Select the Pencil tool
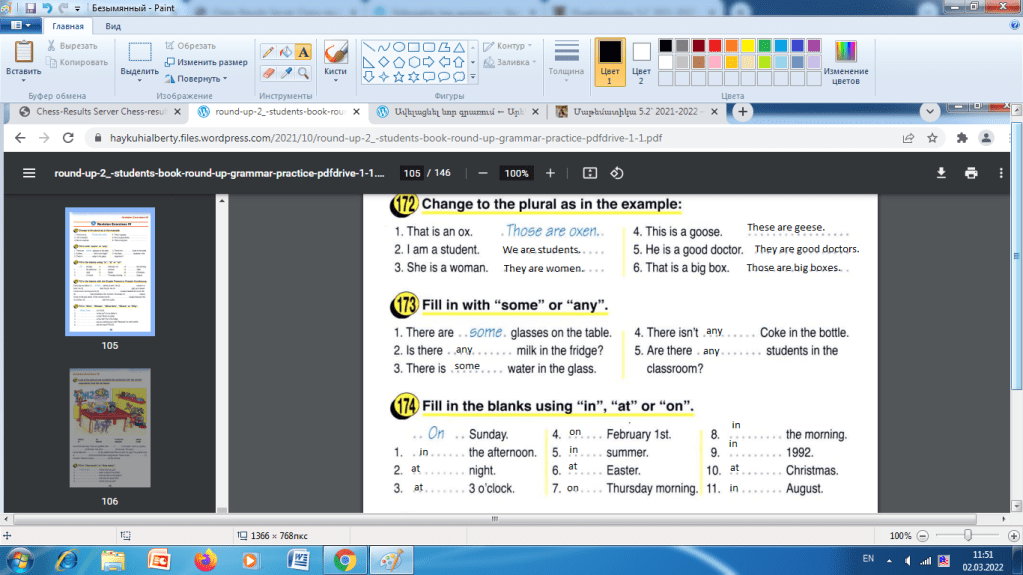The height and width of the screenshot is (575, 1023). pos(268,52)
